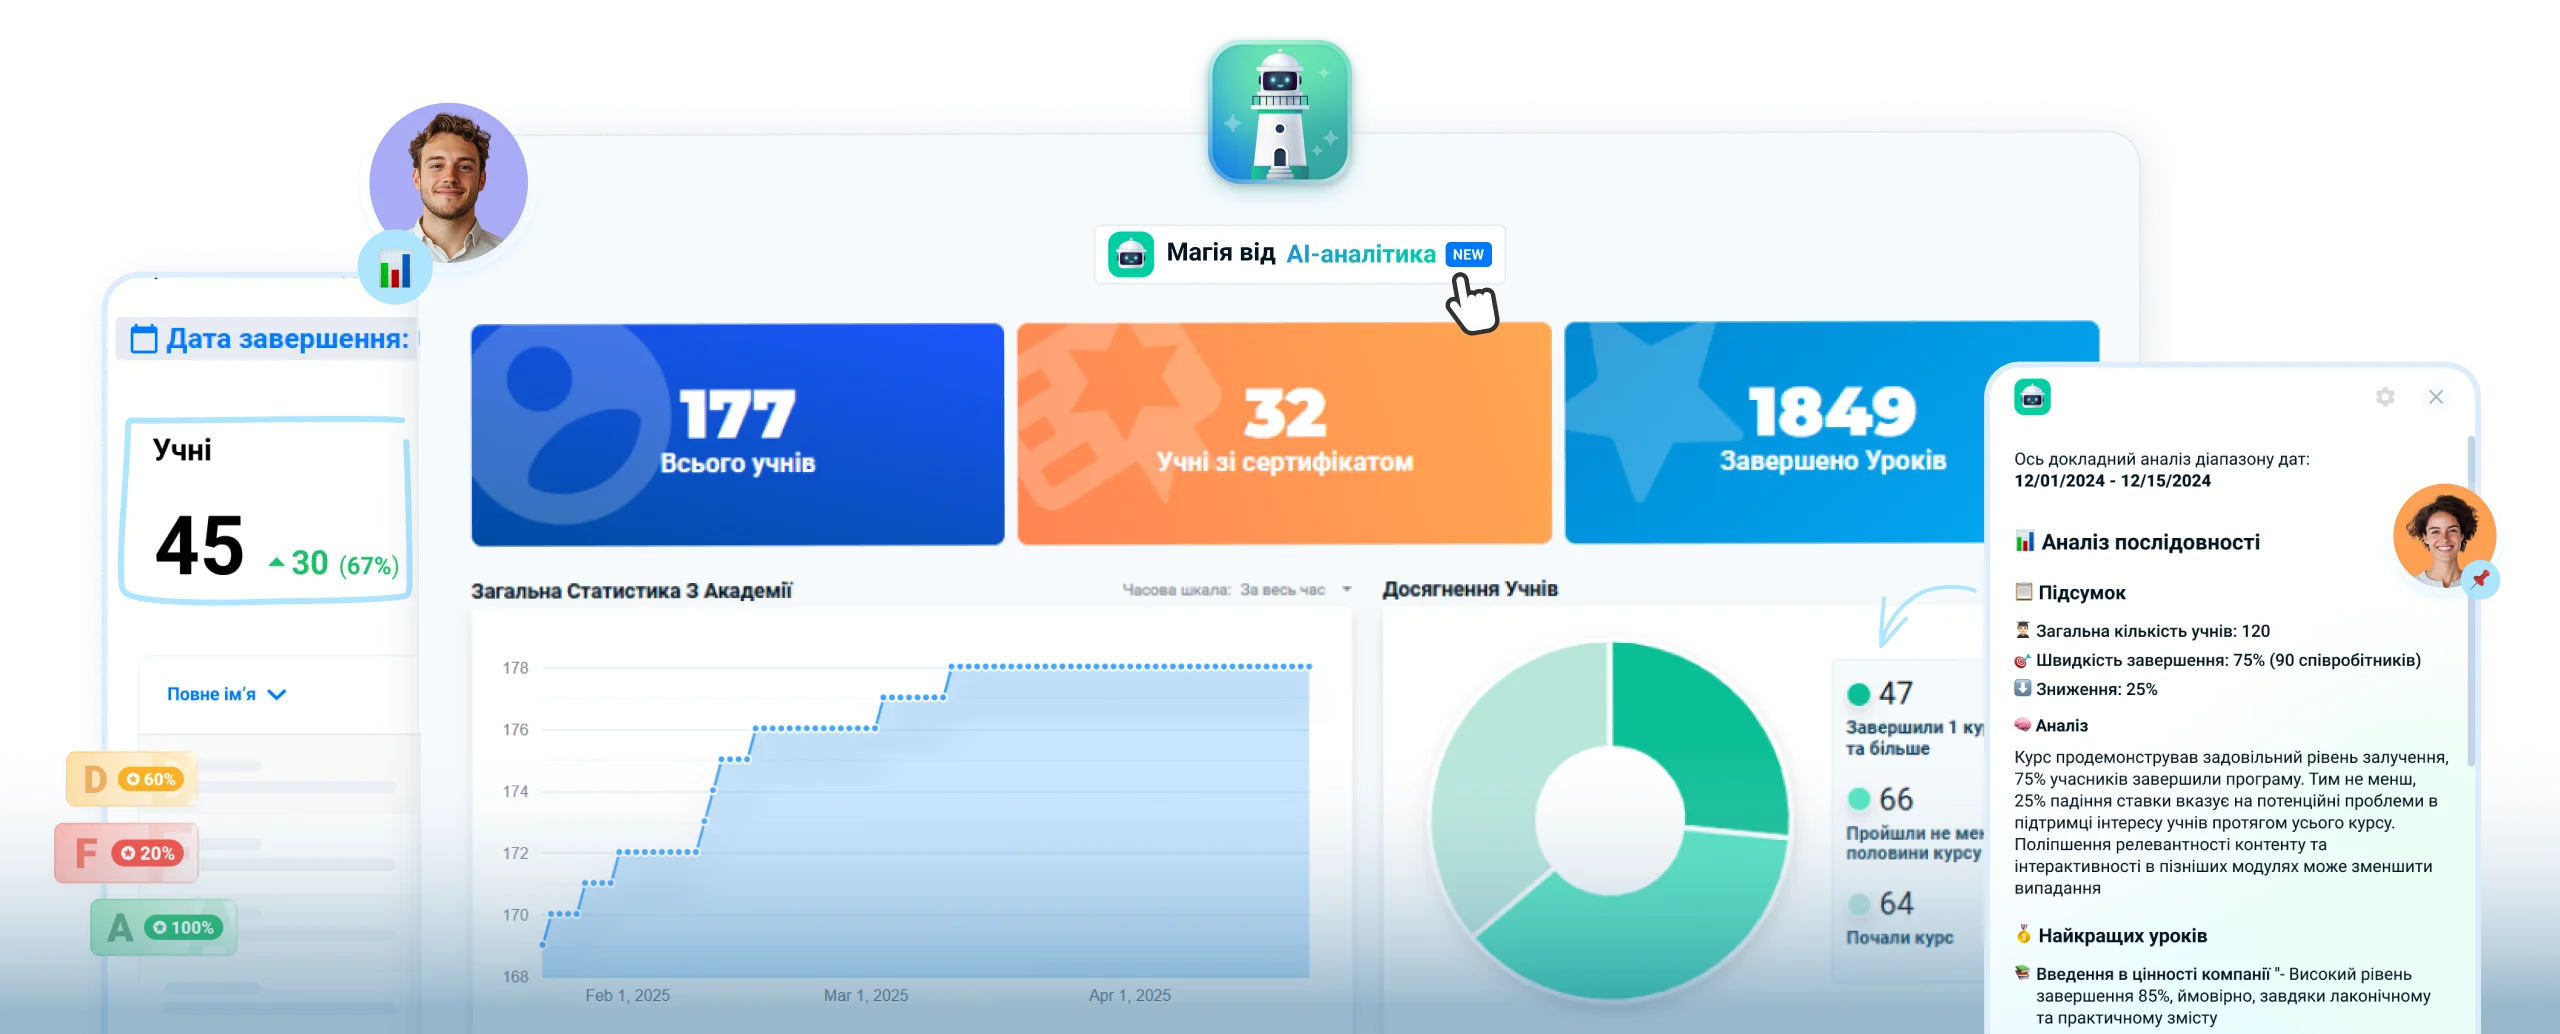
Task: Select the 32 Учні зі сертифікатом card
Action: pyautogui.click(x=1284, y=434)
